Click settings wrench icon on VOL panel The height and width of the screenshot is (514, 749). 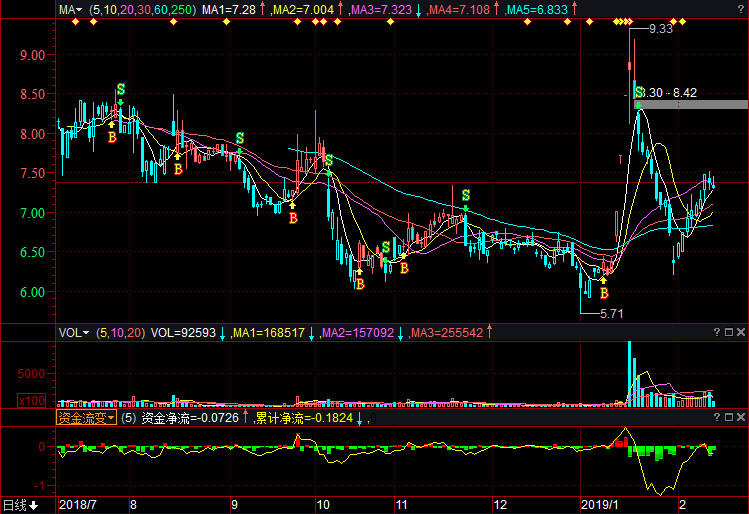pyautogui.click(x=729, y=332)
